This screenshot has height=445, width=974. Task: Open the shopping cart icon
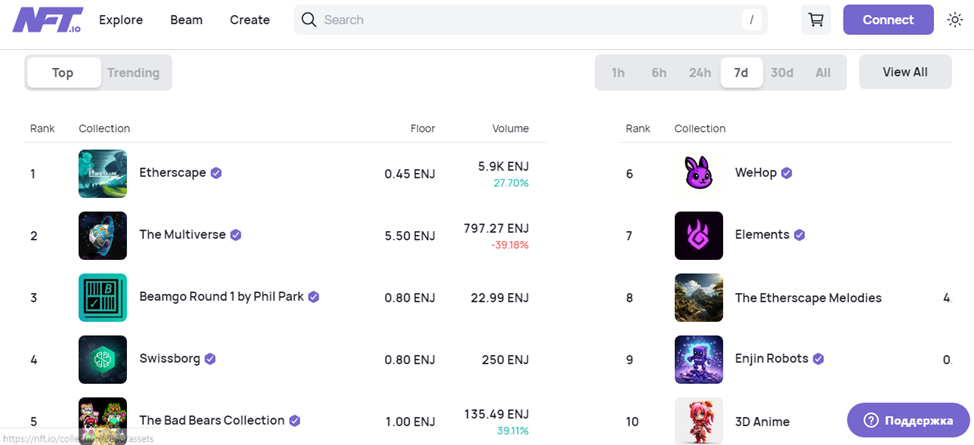click(x=816, y=20)
